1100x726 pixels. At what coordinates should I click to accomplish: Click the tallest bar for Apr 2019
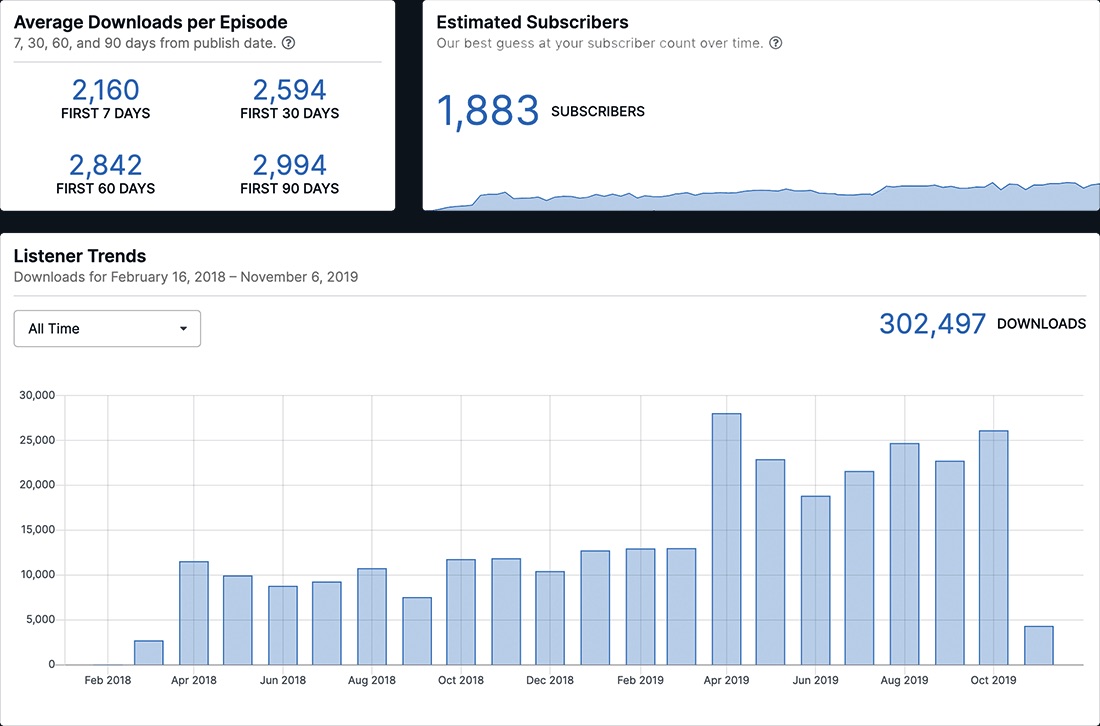pyautogui.click(x=726, y=539)
